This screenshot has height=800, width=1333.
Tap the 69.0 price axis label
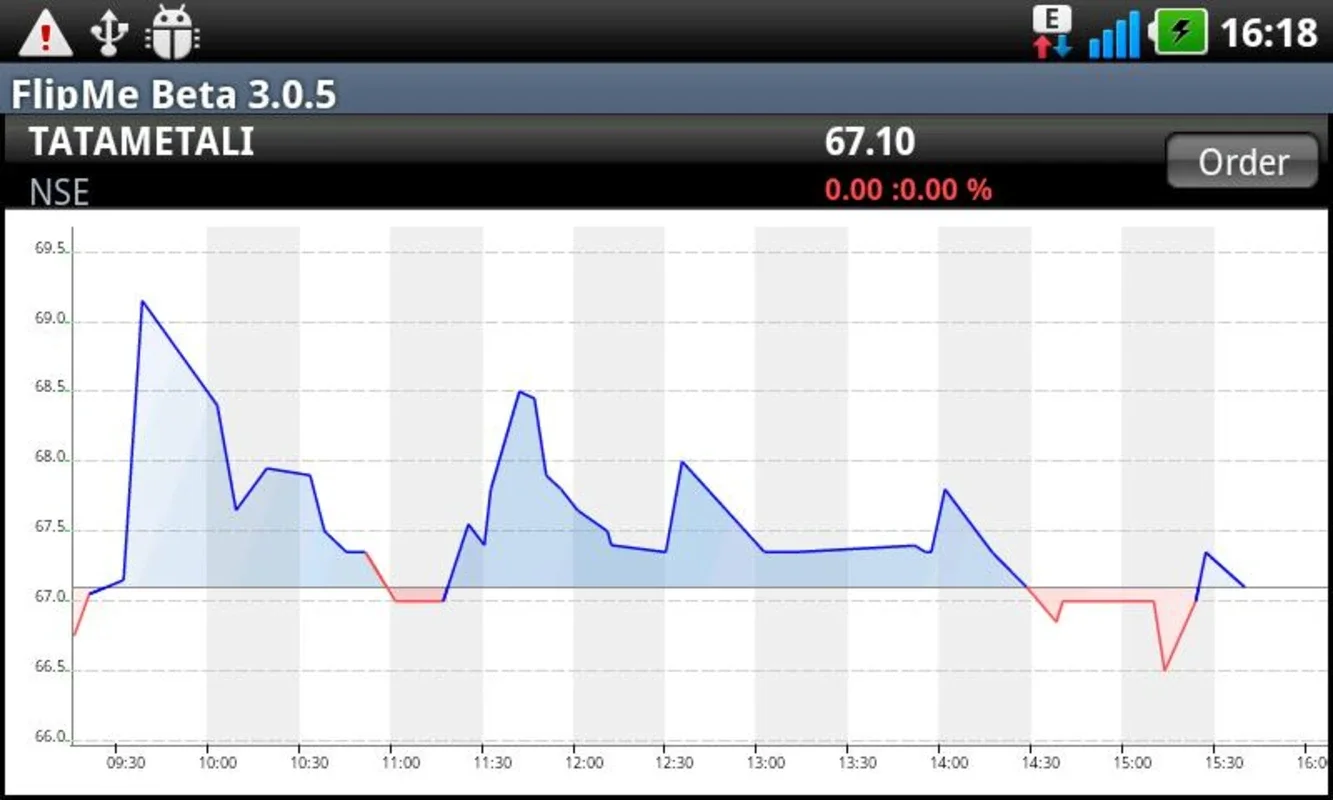pos(49,318)
